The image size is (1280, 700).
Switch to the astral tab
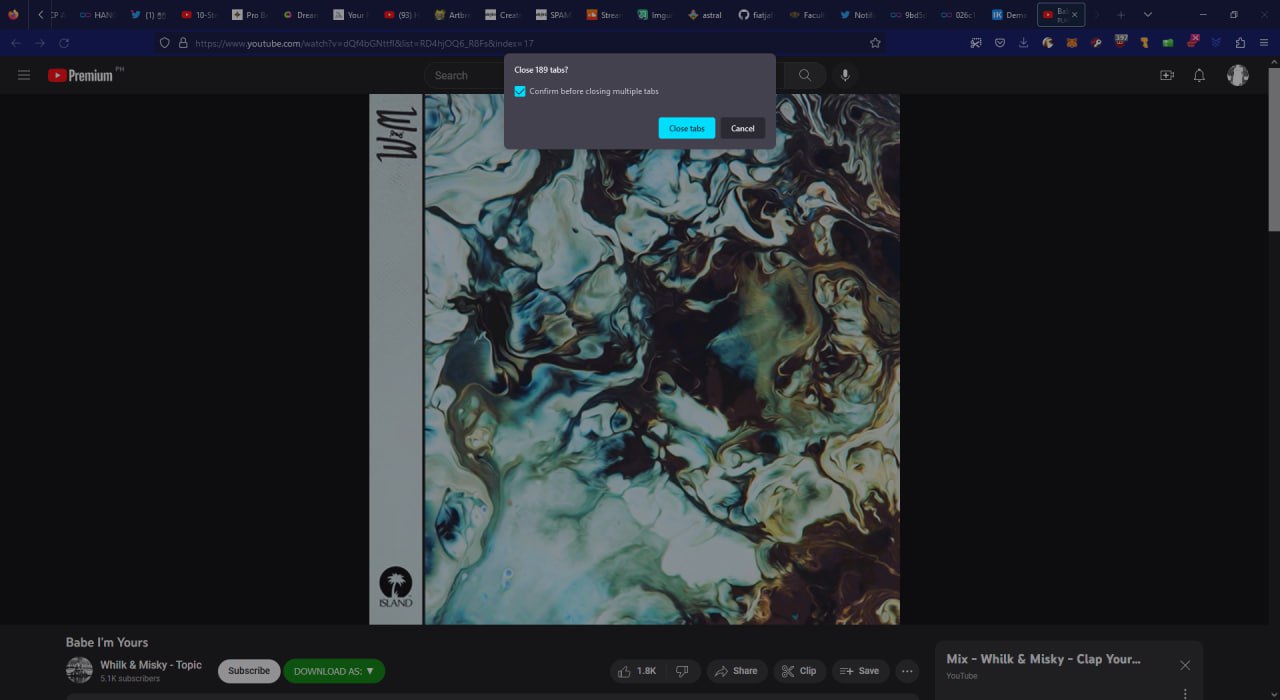(706, 15)
